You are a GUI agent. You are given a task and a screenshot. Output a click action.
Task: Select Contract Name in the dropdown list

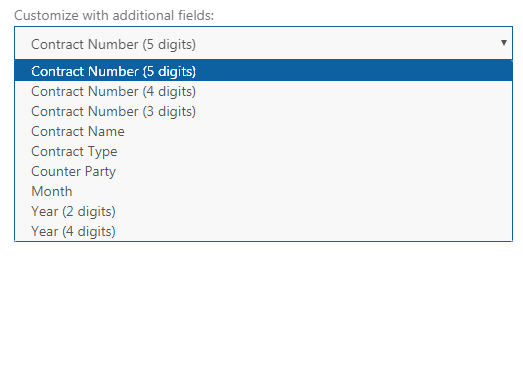263,131
